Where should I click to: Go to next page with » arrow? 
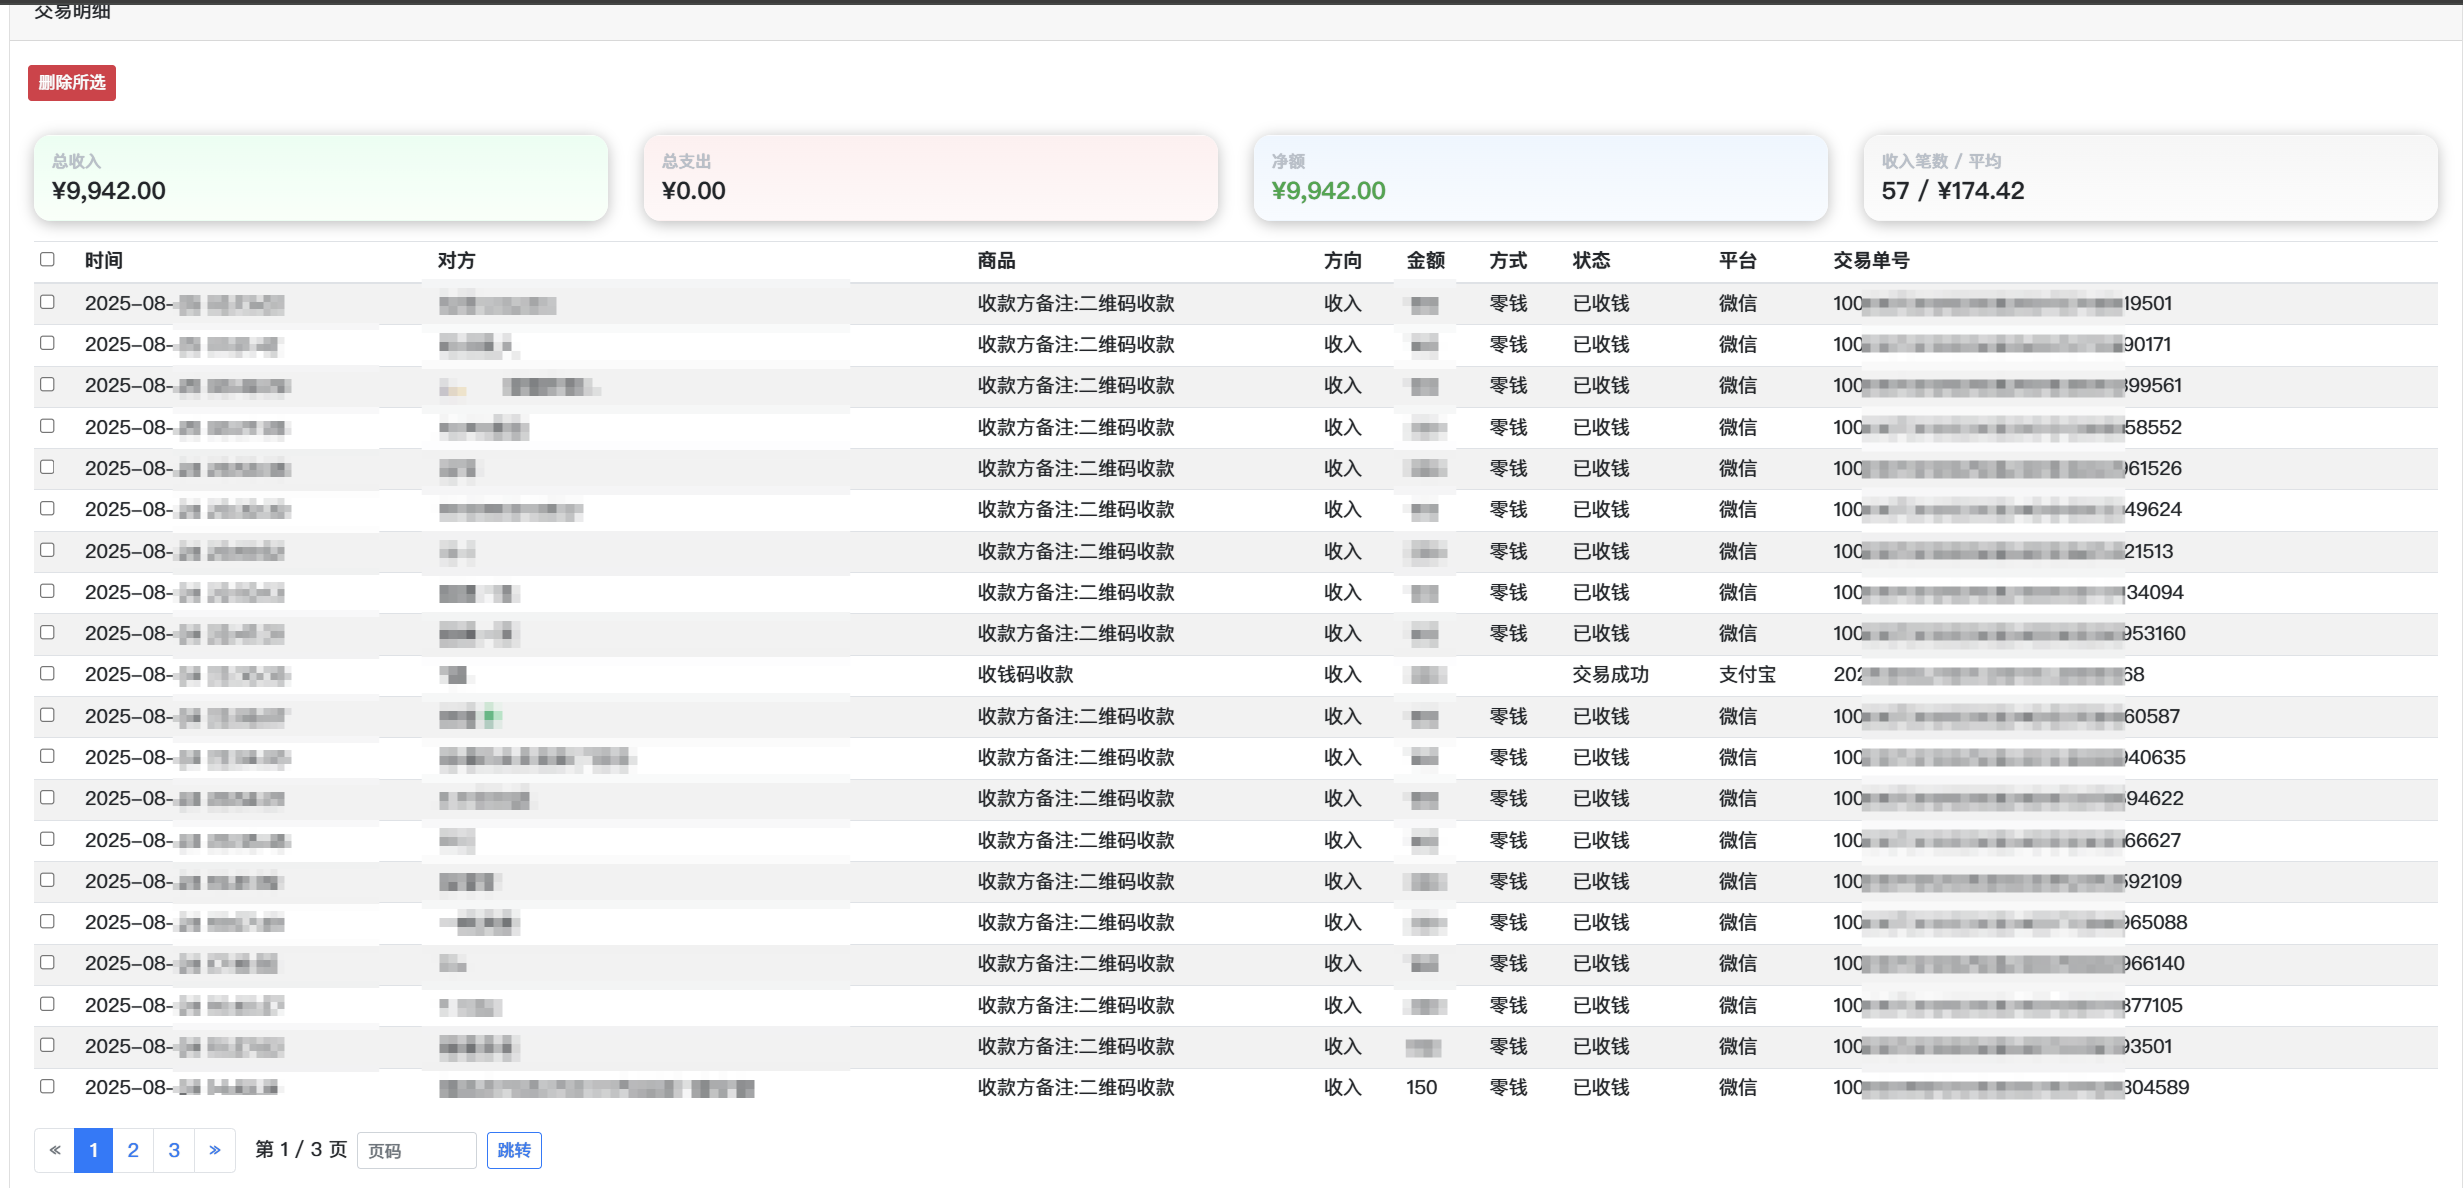pos(215,1150)
